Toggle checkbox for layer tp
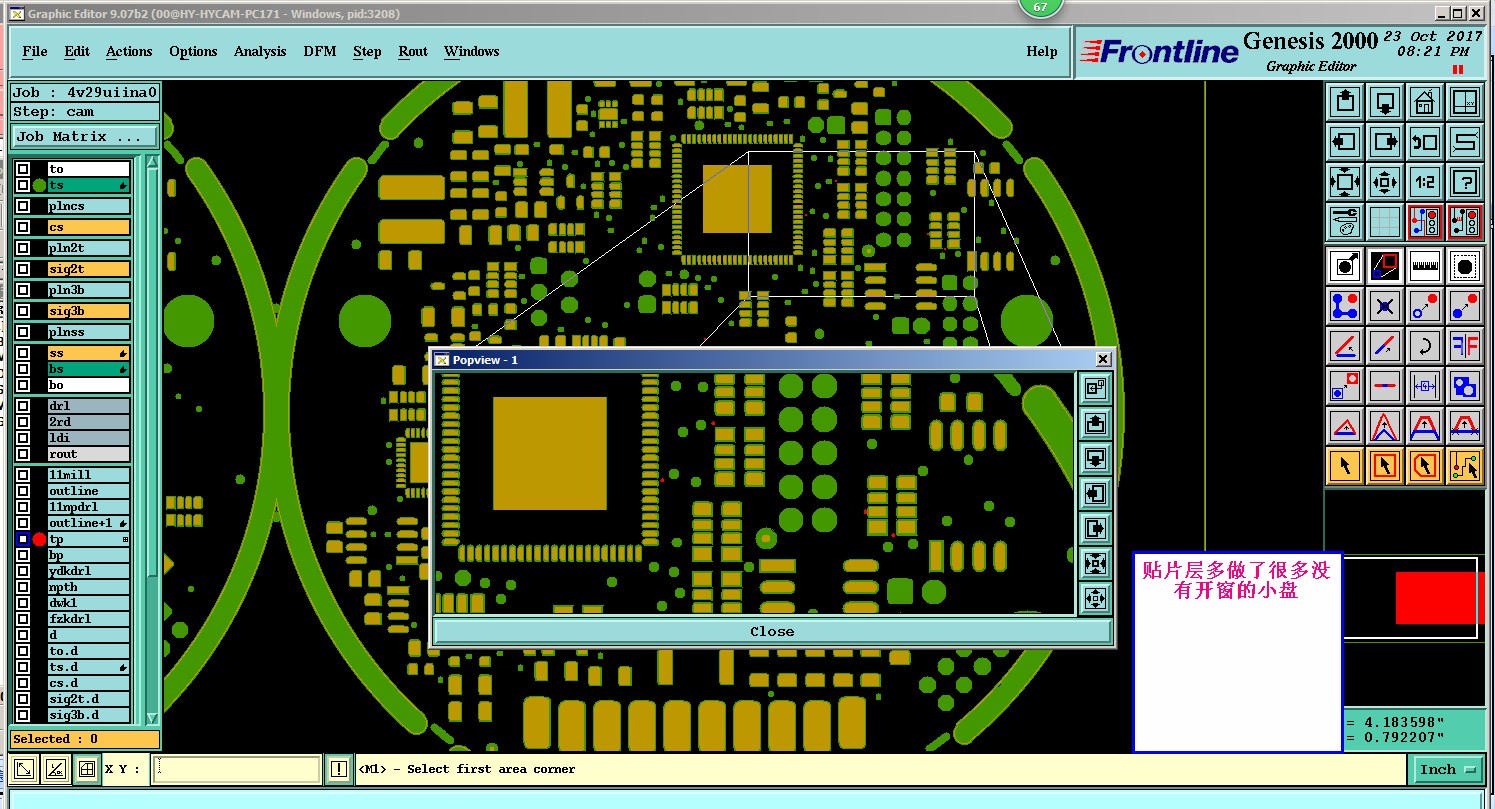The image size is (1495, 809). tap(23, 539)
